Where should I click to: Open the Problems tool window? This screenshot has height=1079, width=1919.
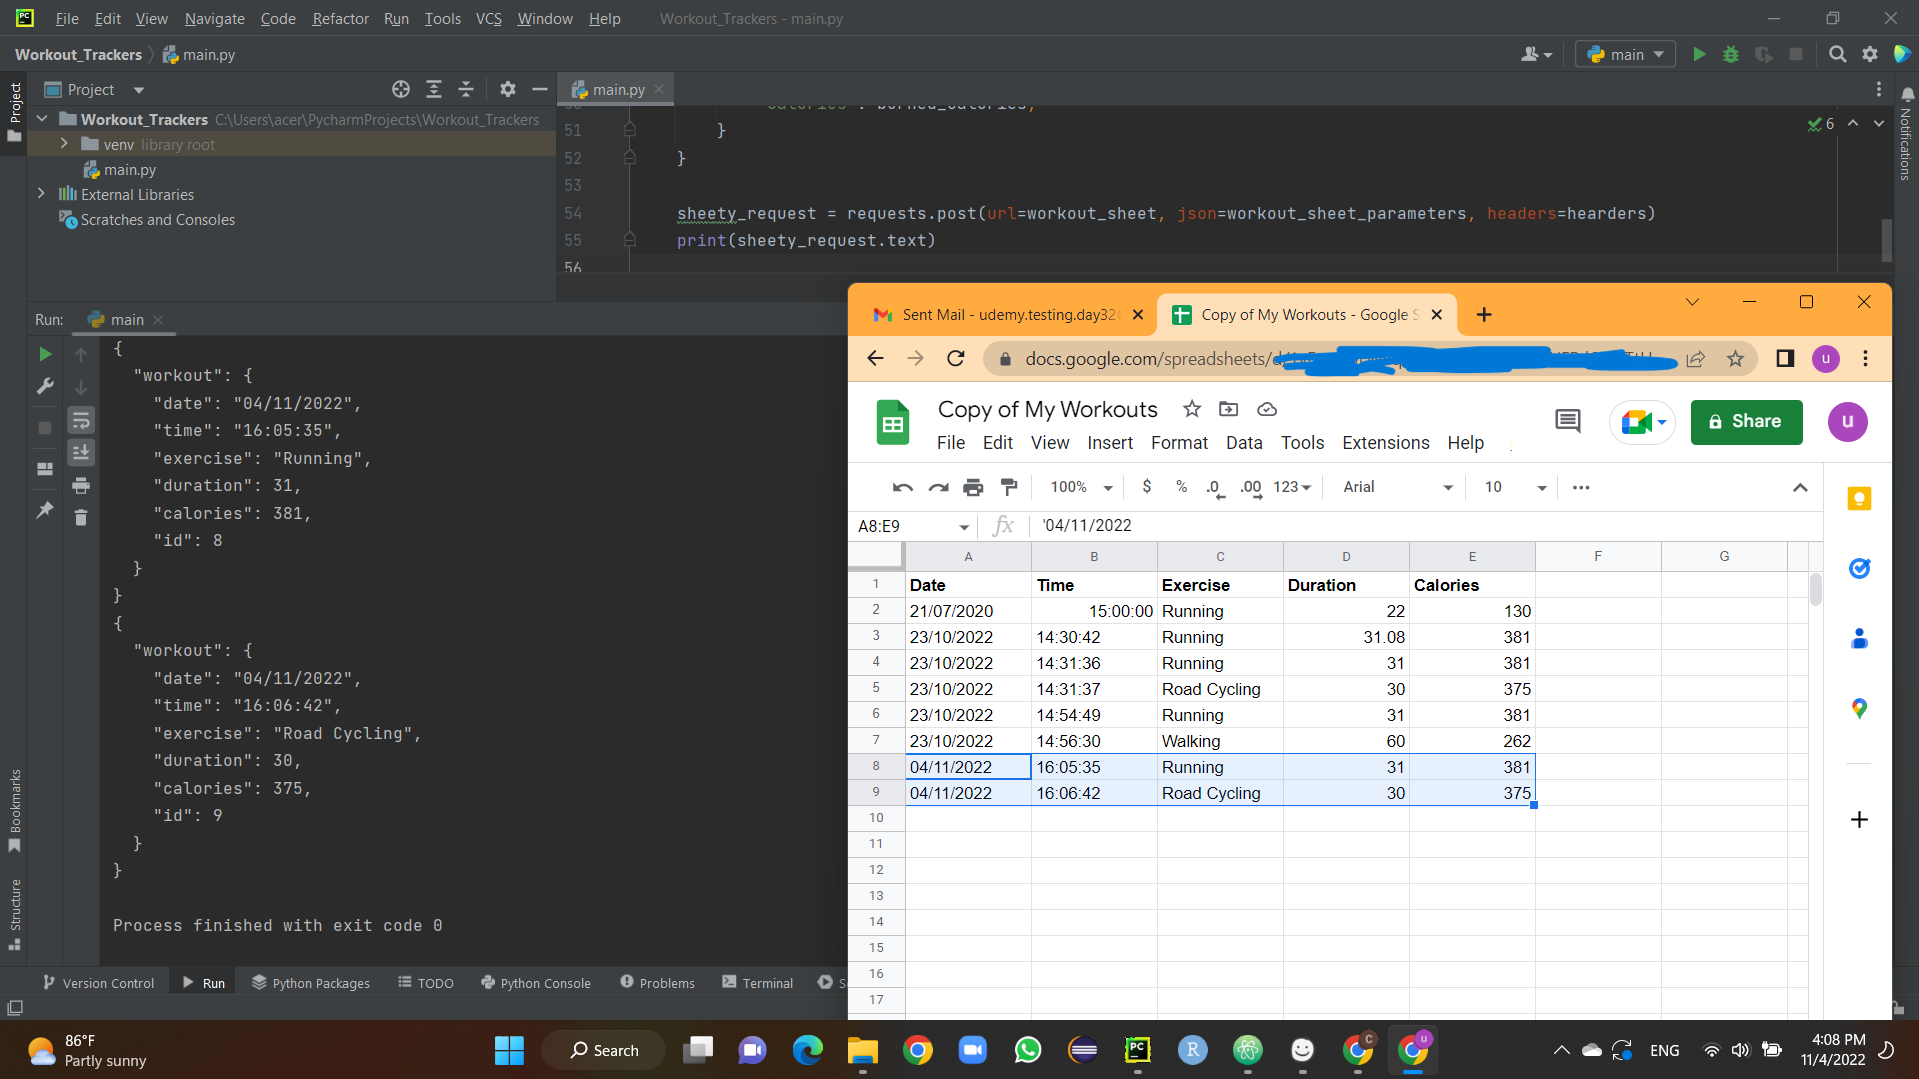pyautogui.click(x=657, y=983)
